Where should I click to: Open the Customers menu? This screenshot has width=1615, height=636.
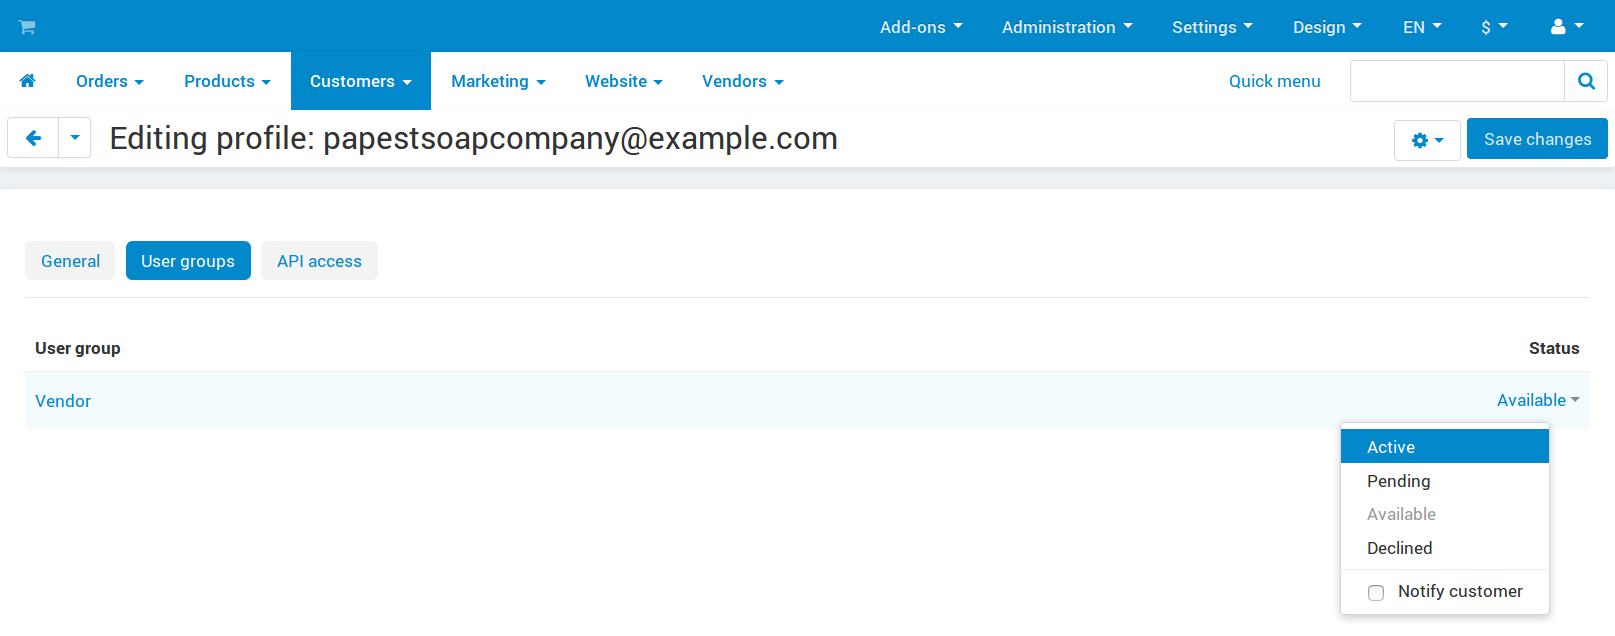361,81
